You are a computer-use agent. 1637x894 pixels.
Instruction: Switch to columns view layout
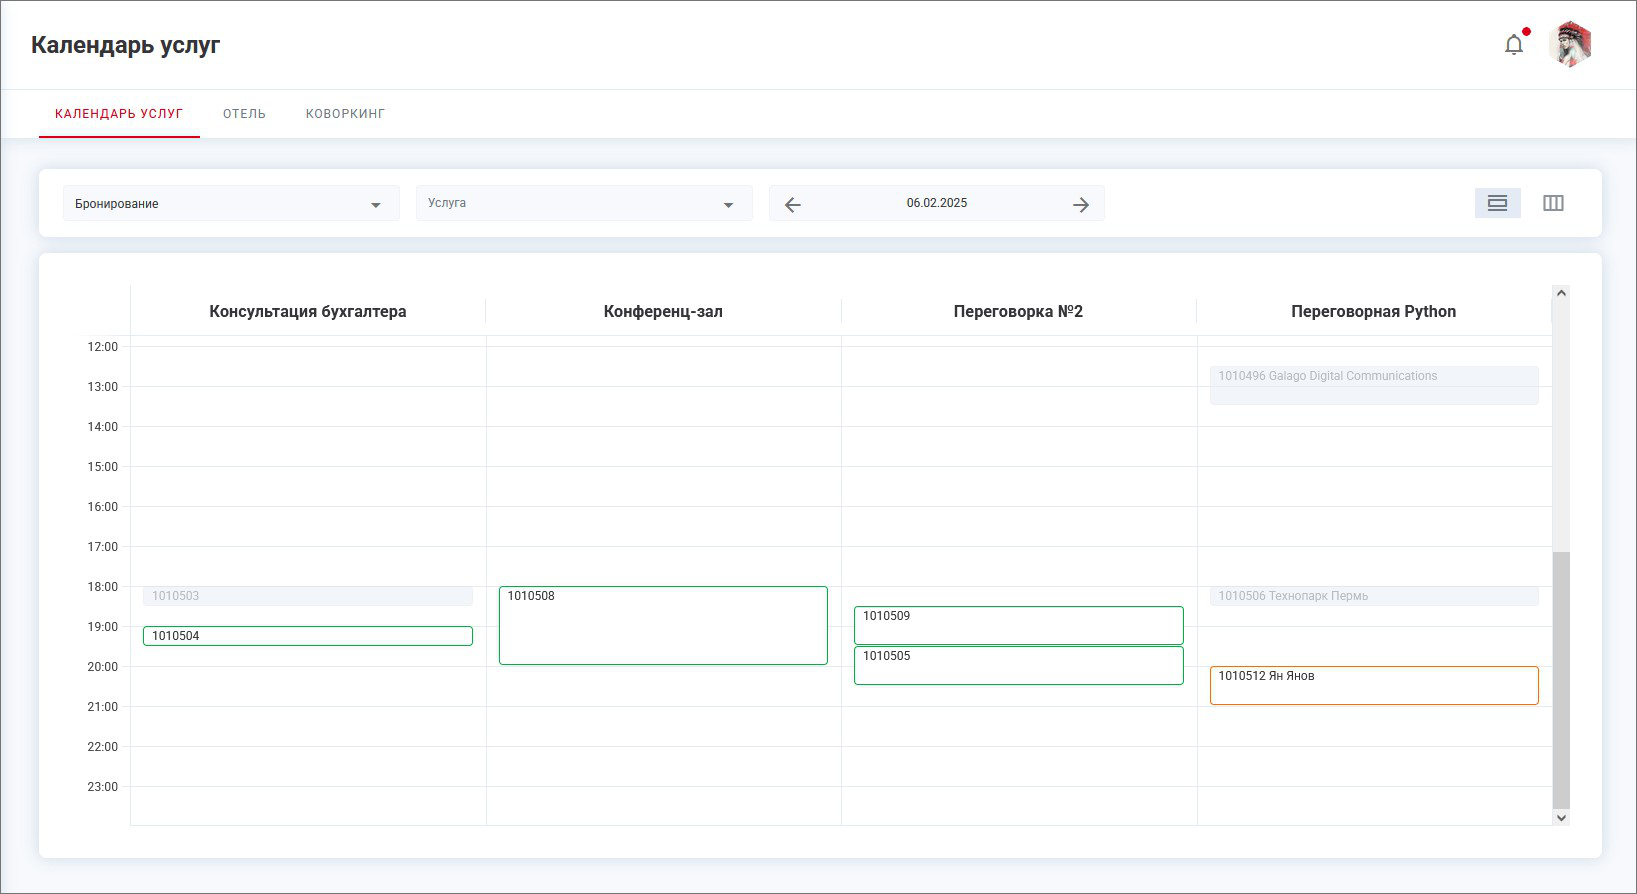coord(1553,203)
